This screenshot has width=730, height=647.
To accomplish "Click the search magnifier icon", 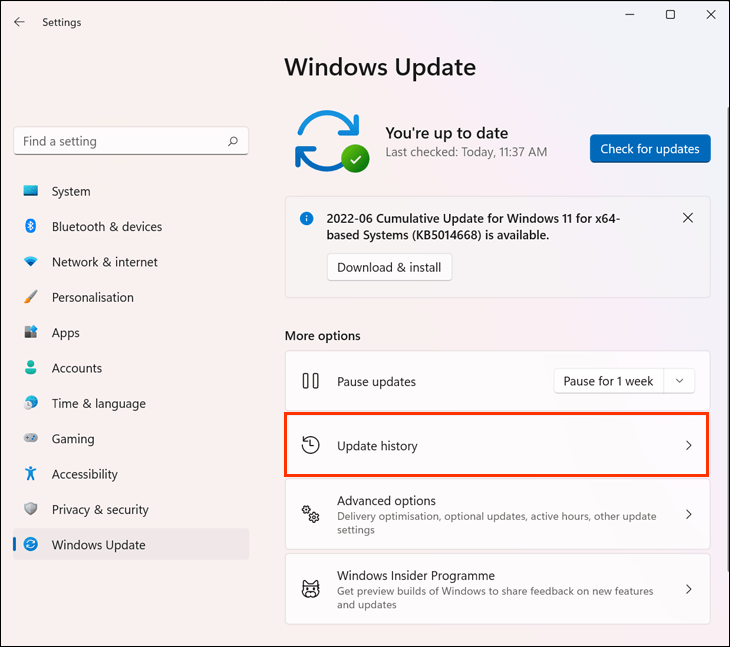I will [x=233, y=141].
